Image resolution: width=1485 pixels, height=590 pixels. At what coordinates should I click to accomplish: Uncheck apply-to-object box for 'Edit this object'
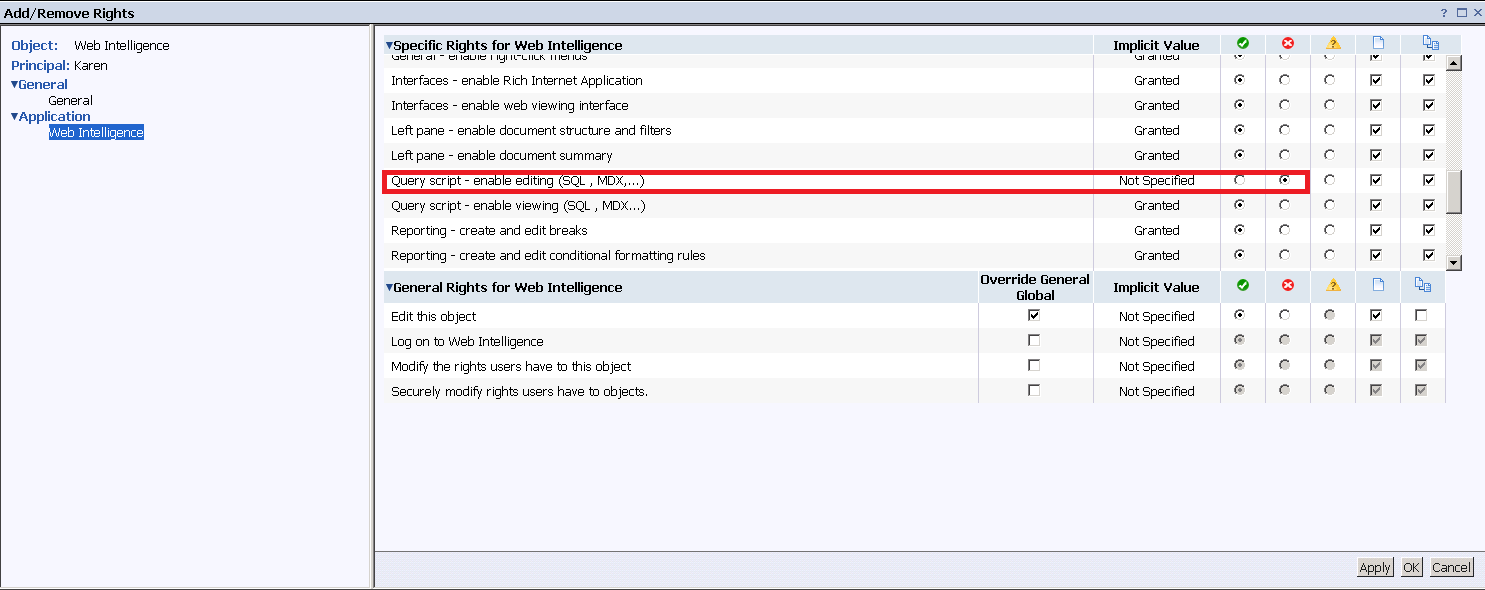tap(1376, 315)
